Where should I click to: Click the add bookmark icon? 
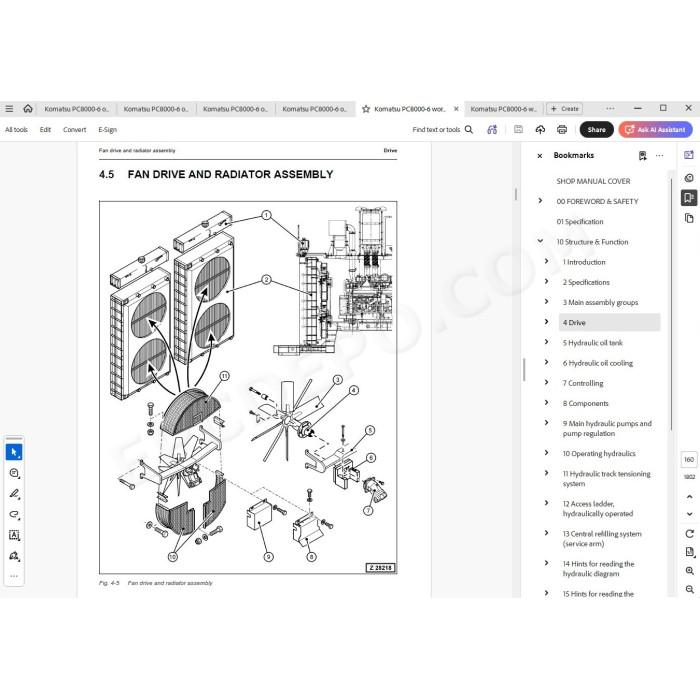[642, 155]
